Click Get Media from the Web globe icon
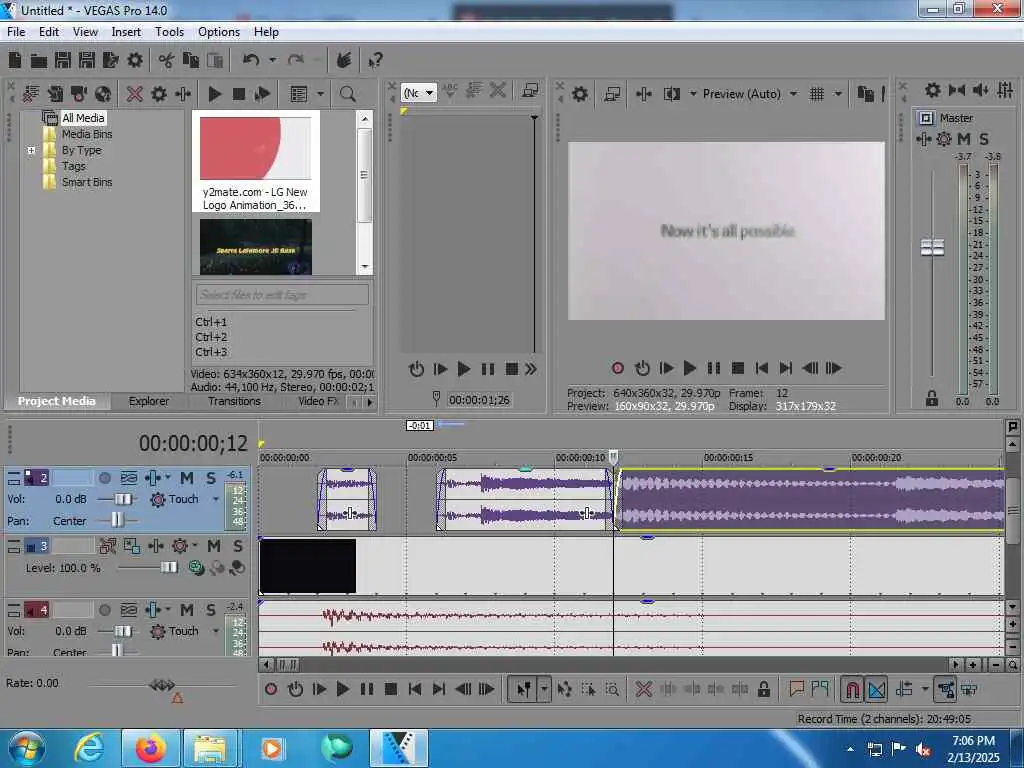 click(x=103, y=94)
